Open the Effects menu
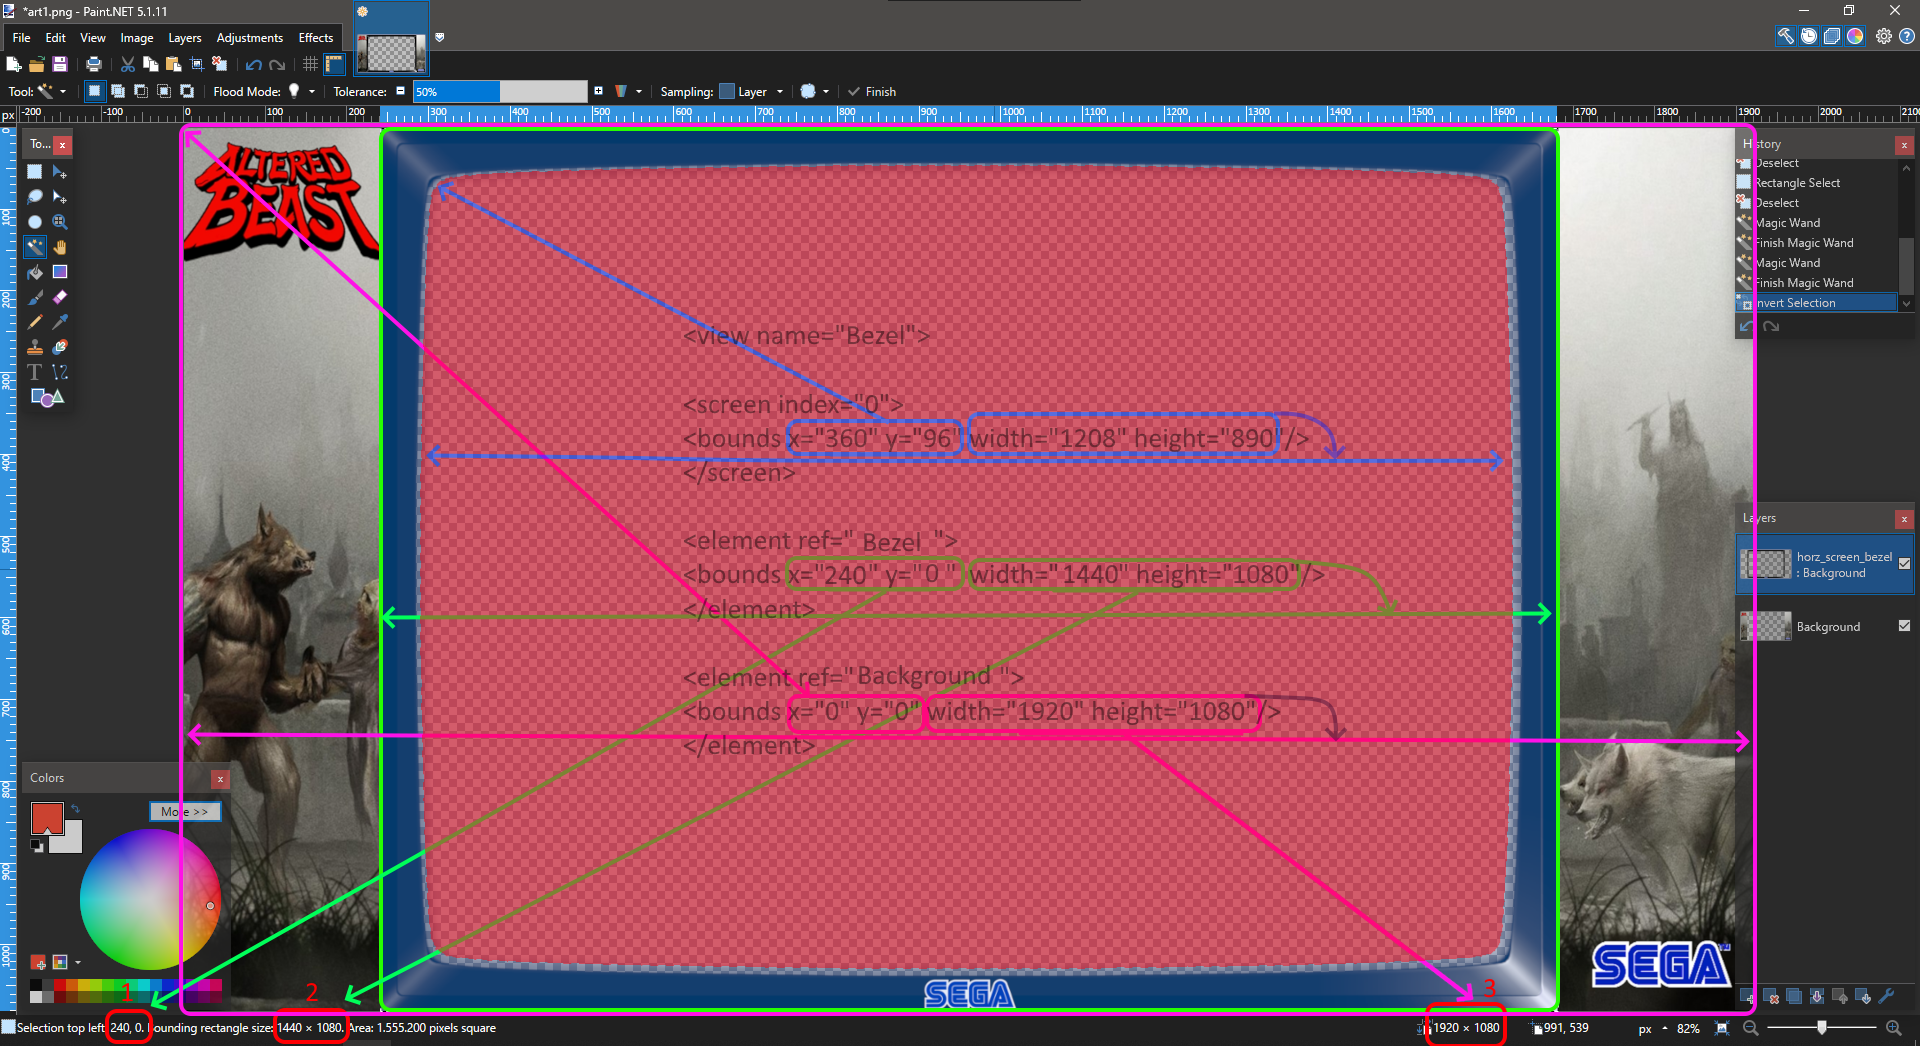This screenshot has width=1920, height=1046. [x=315, y=38]
